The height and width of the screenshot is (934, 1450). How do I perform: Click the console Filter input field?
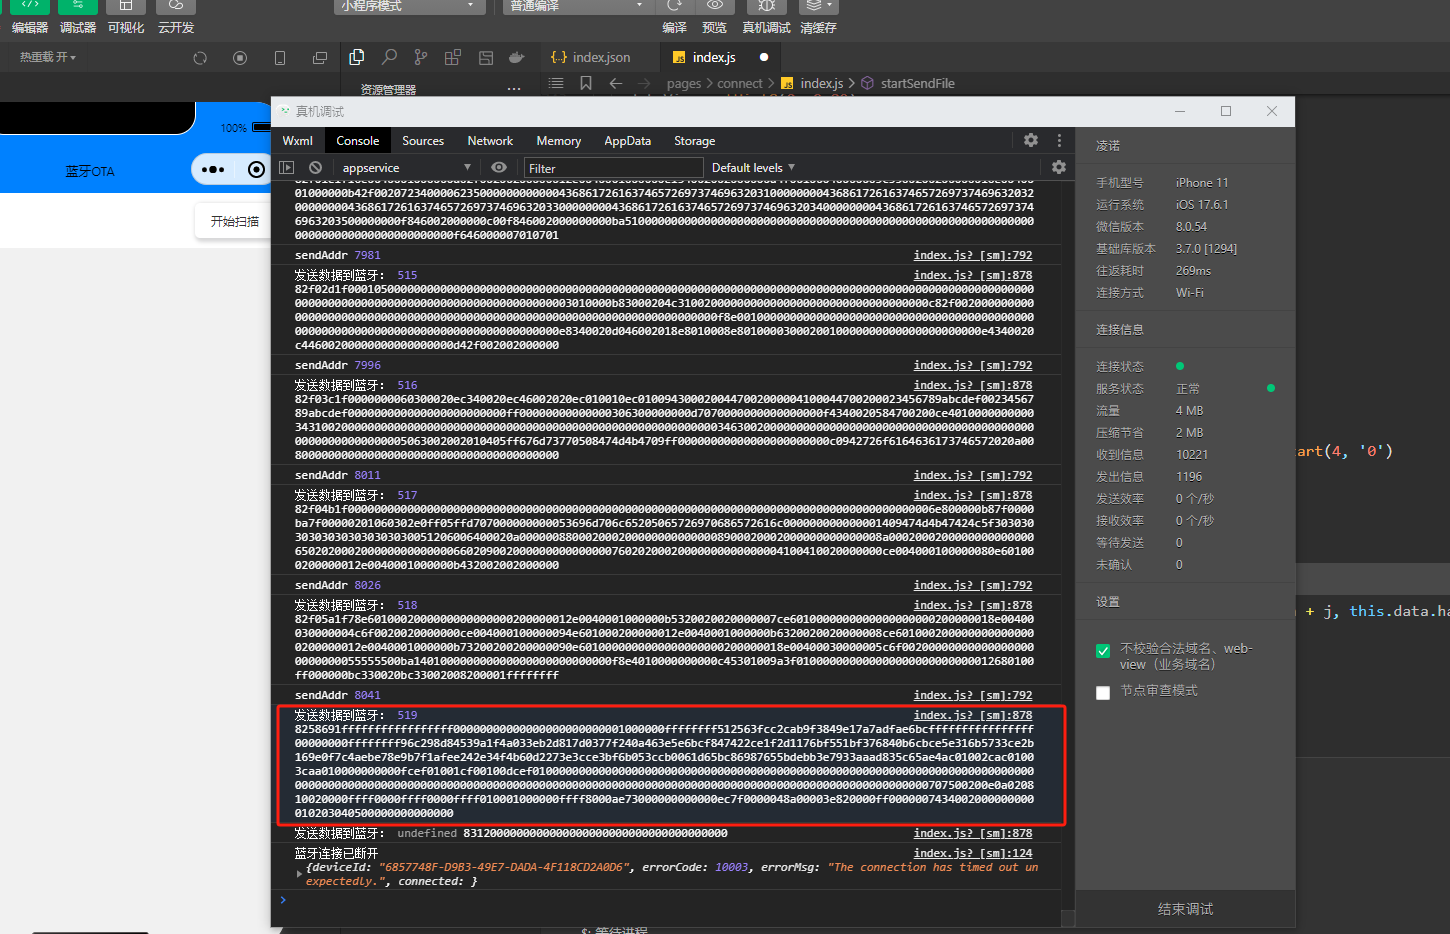(x=614, y=168)
